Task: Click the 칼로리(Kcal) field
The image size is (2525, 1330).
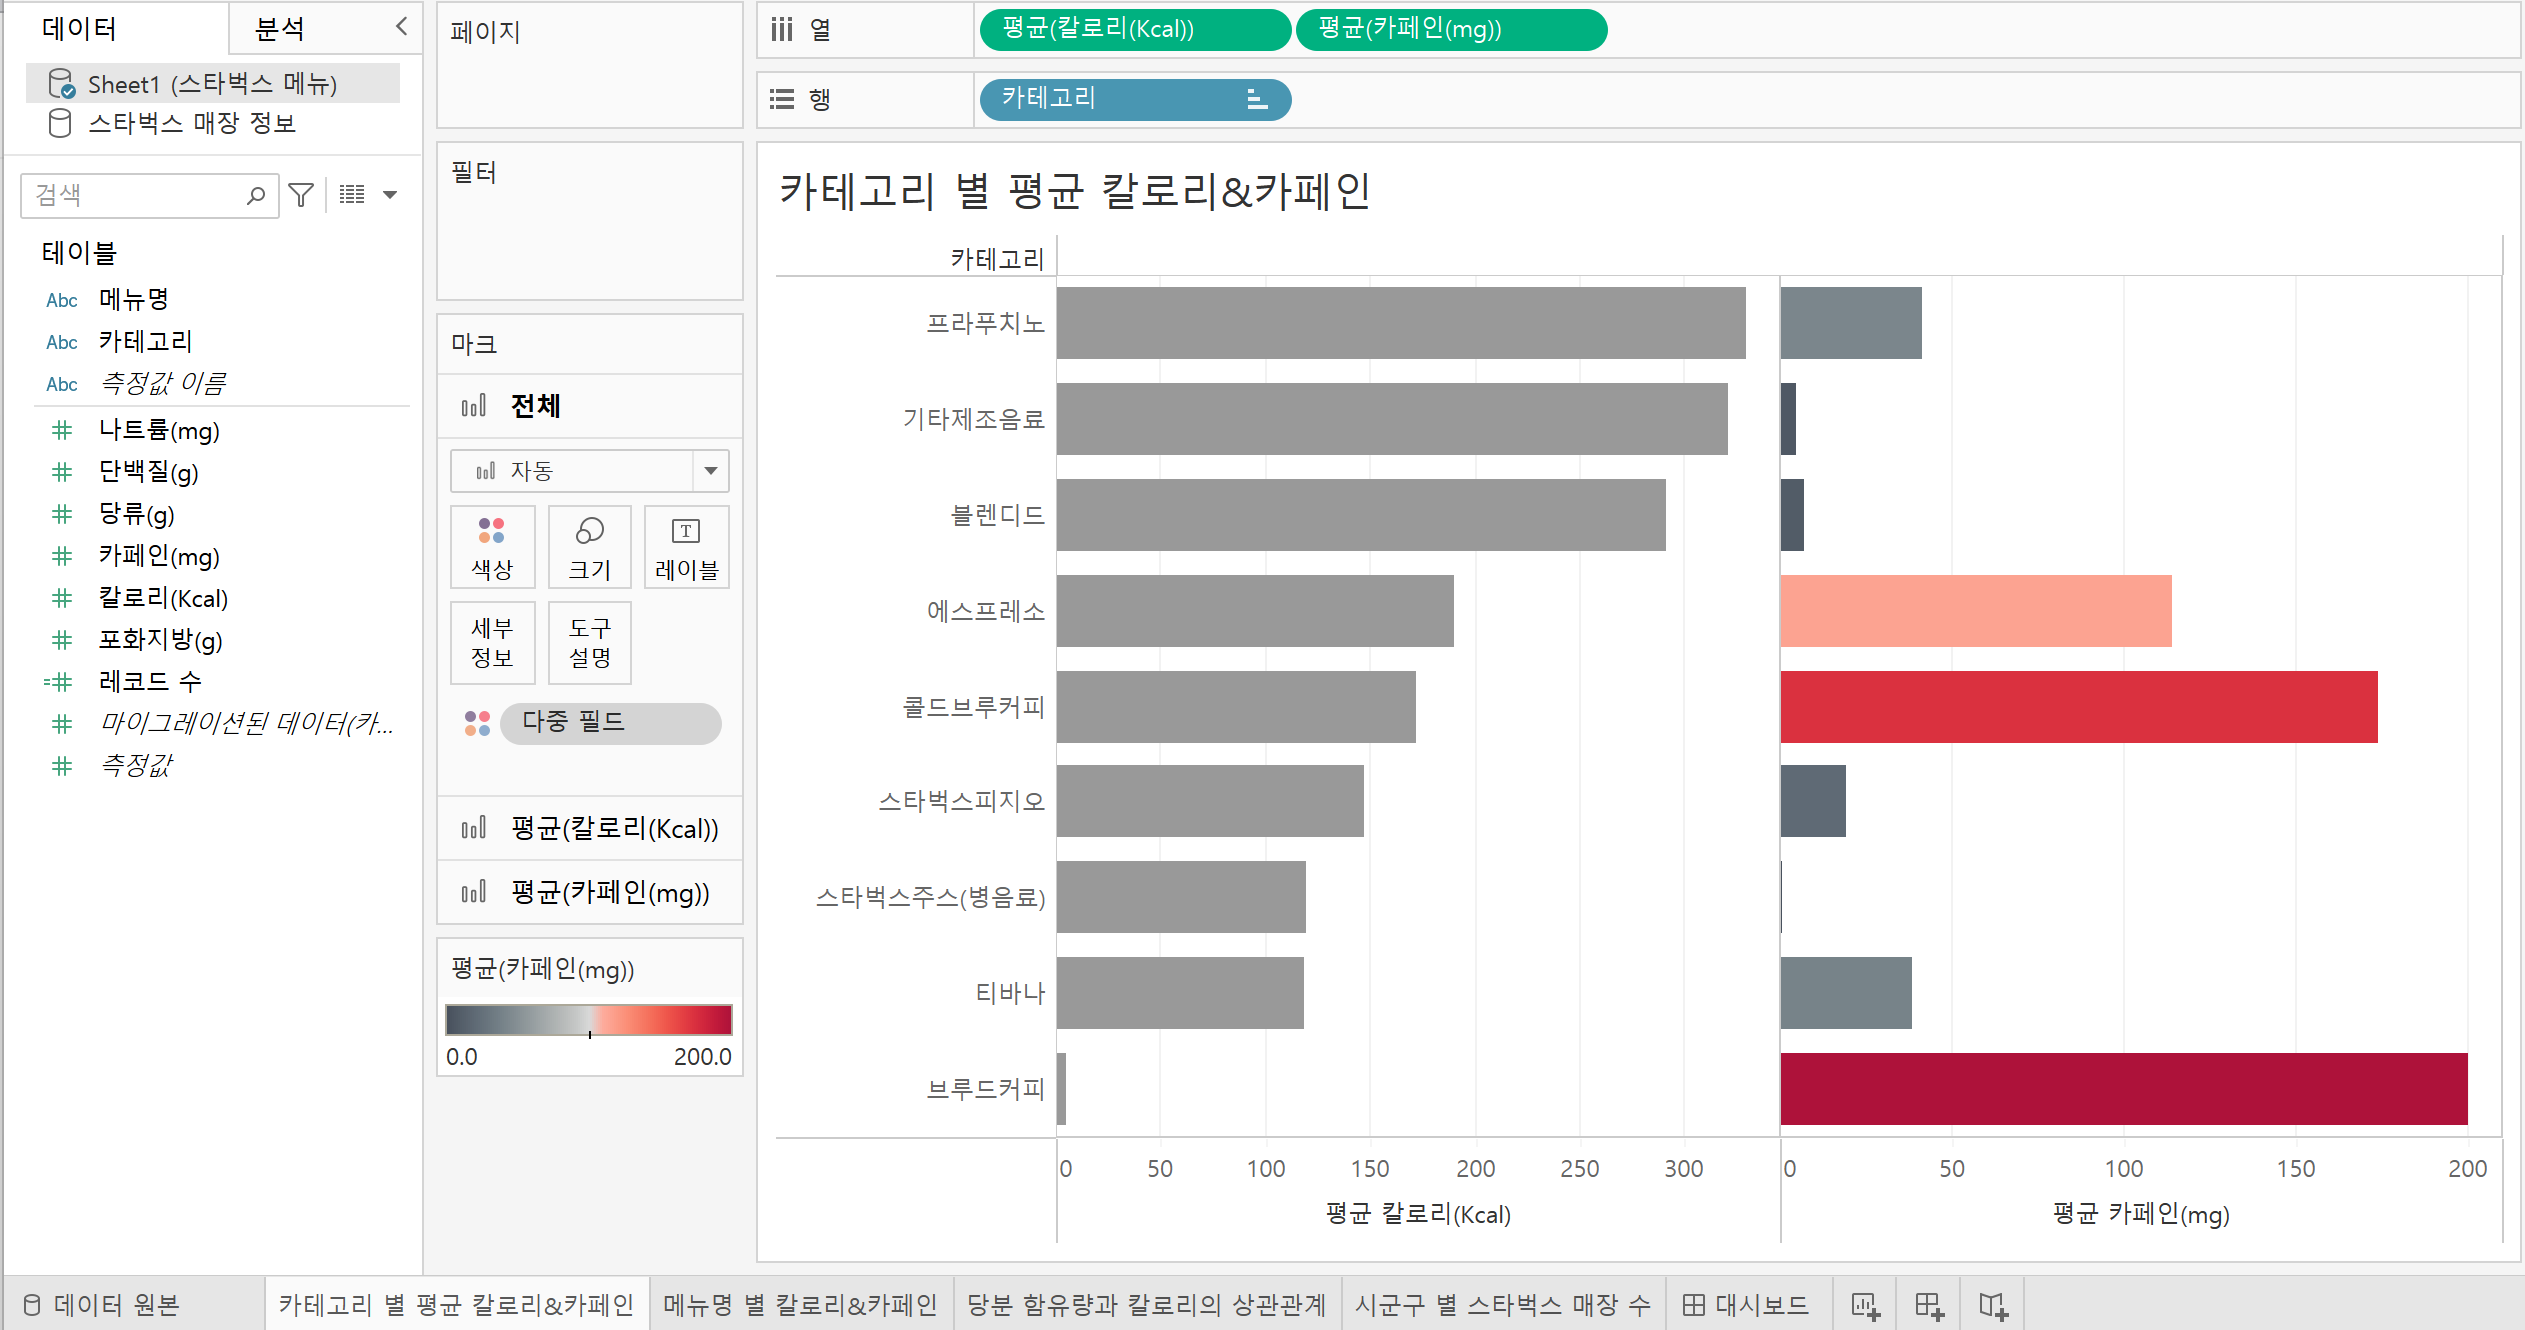Action: [x=163, y=598]
